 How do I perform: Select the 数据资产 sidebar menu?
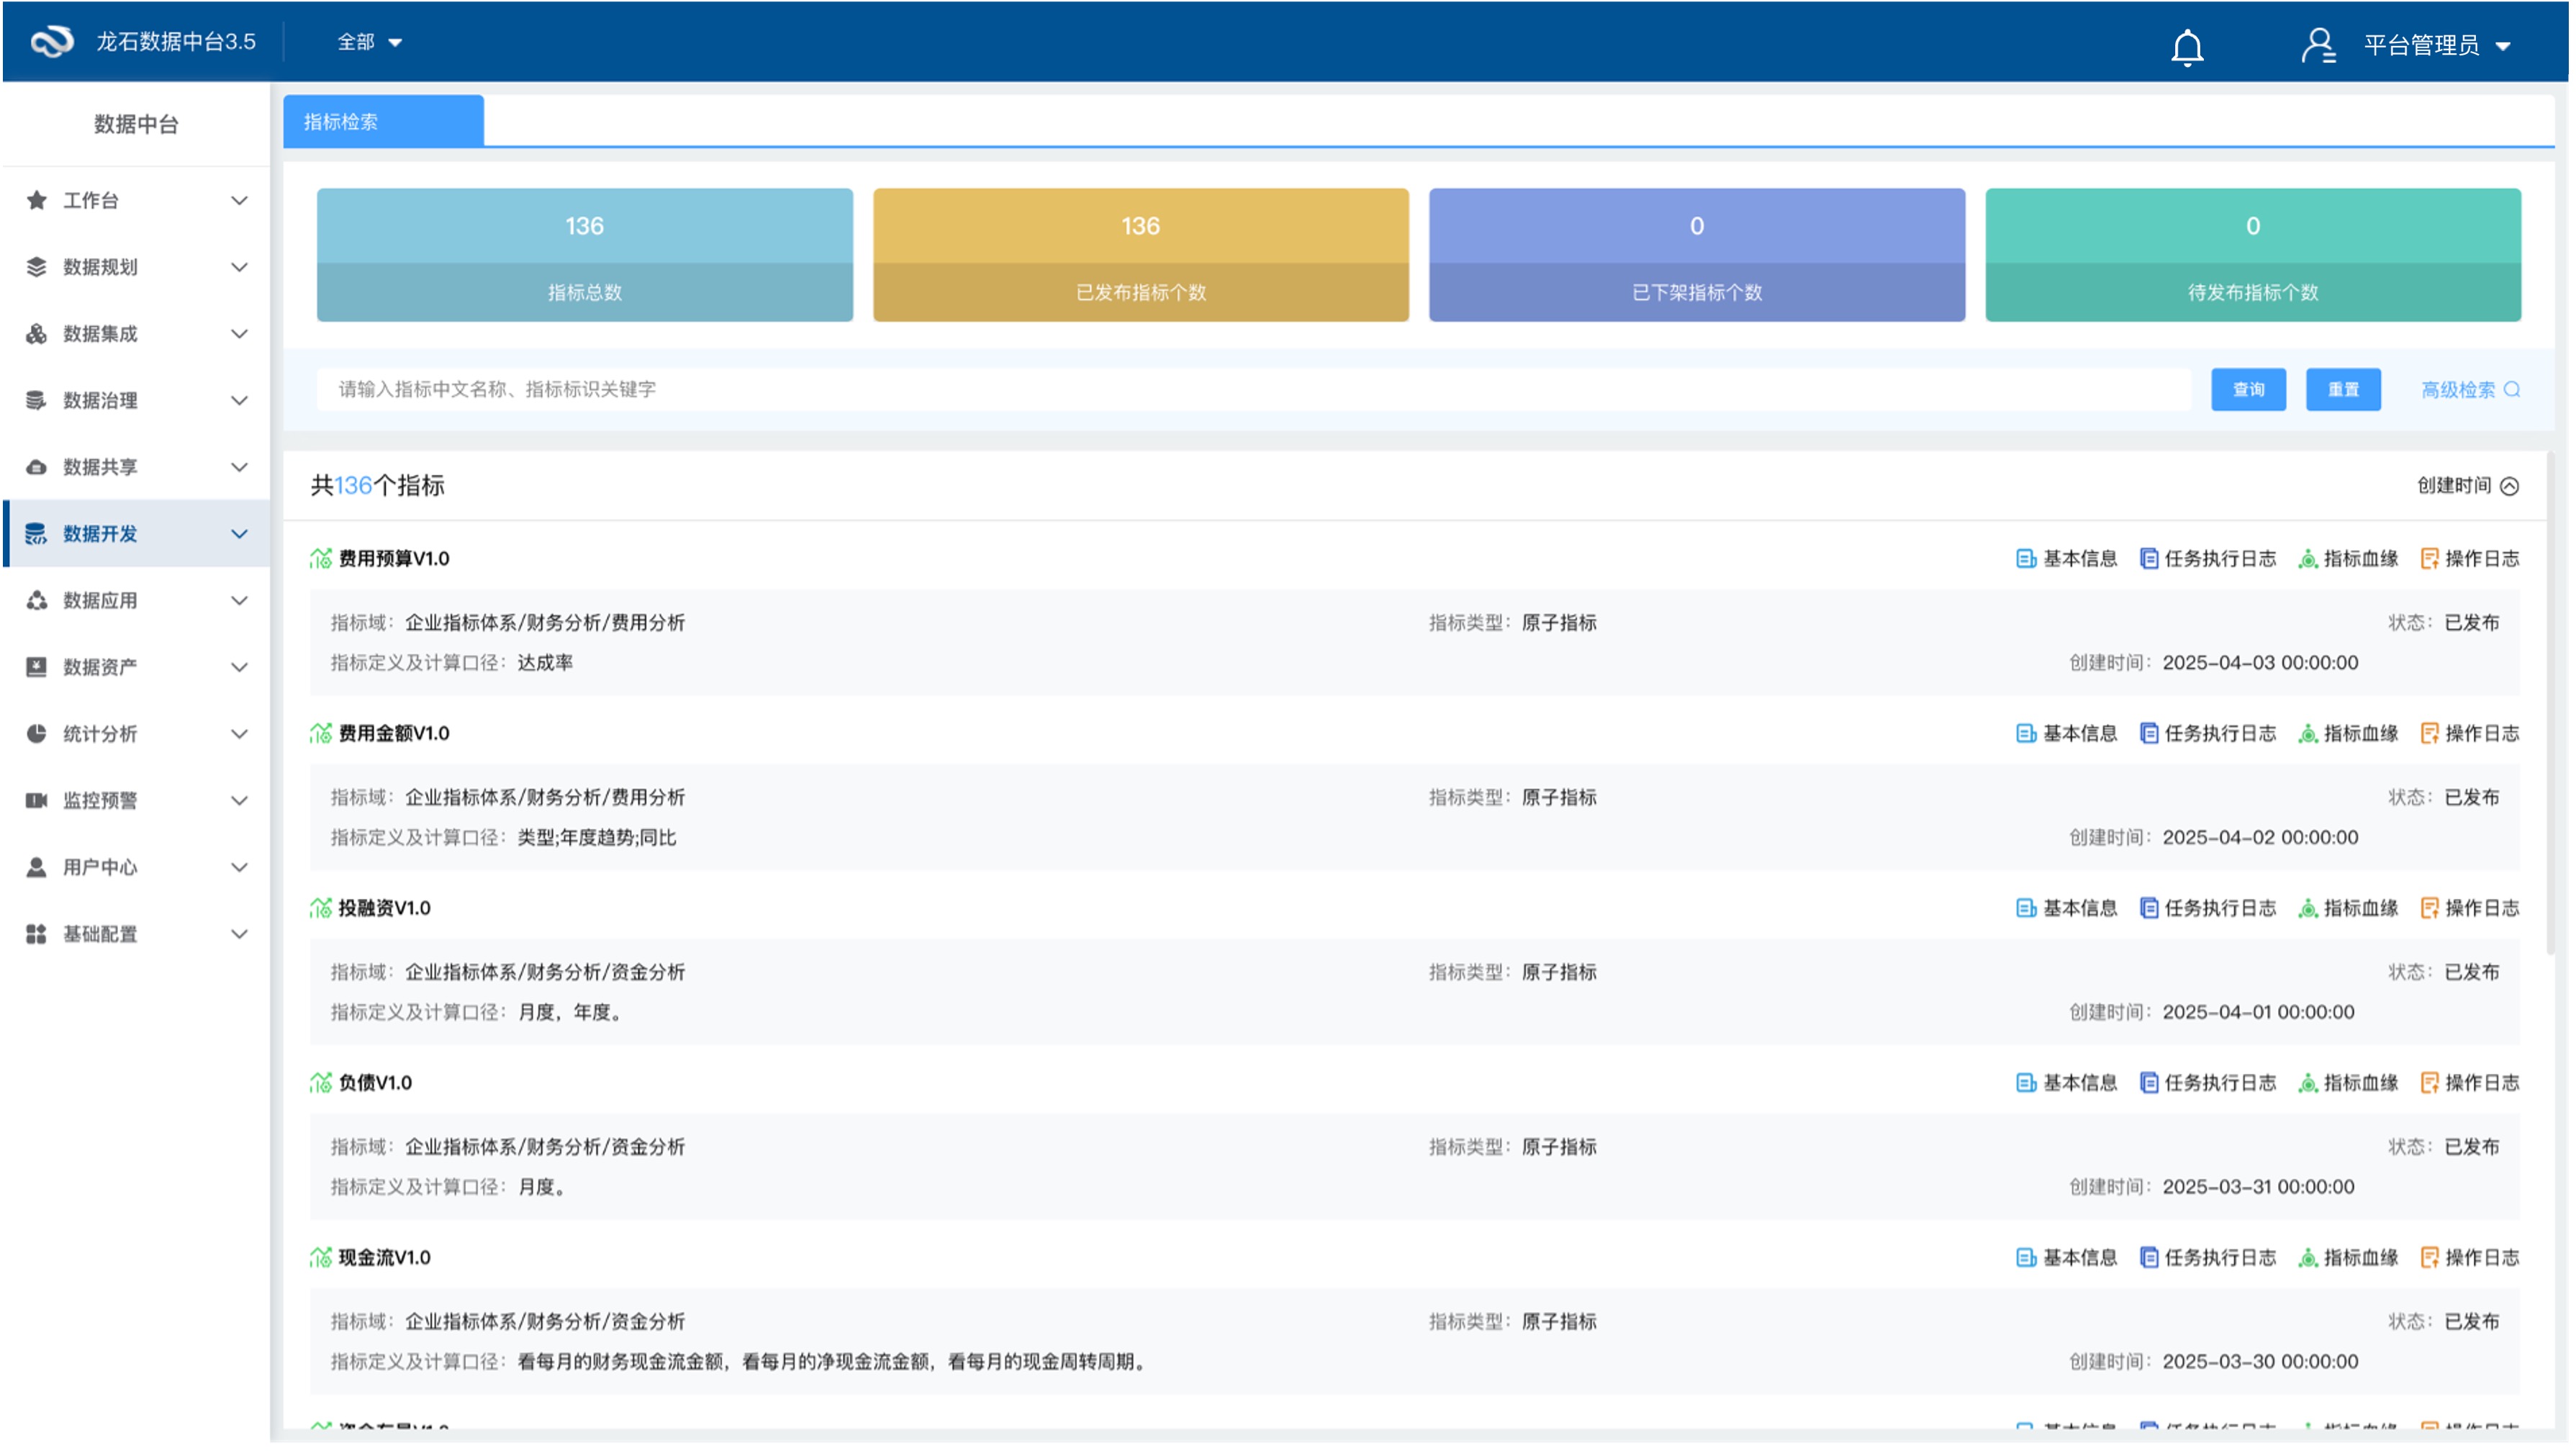(136, 668)
